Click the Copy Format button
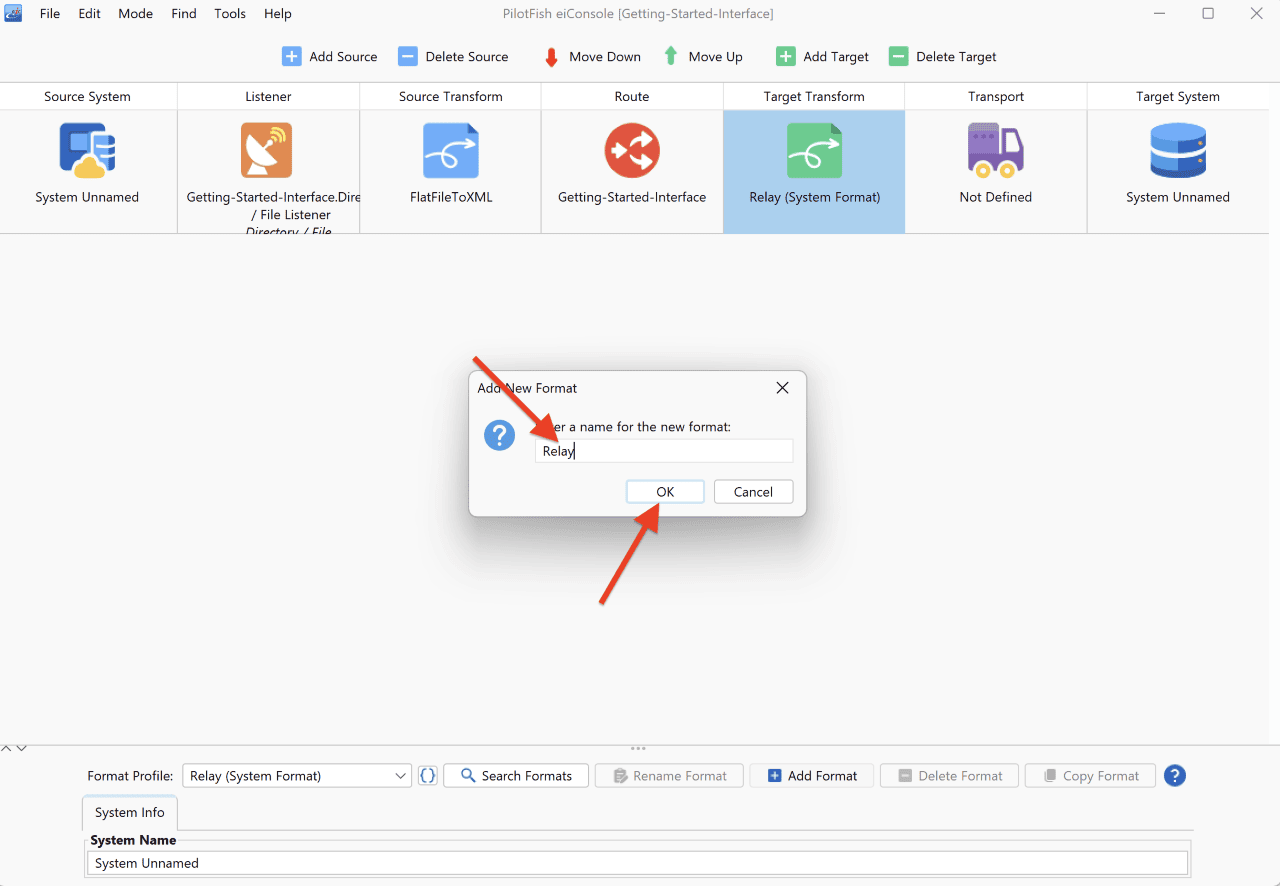This screenshot has width=1280, height=886. coord(1090,775)
